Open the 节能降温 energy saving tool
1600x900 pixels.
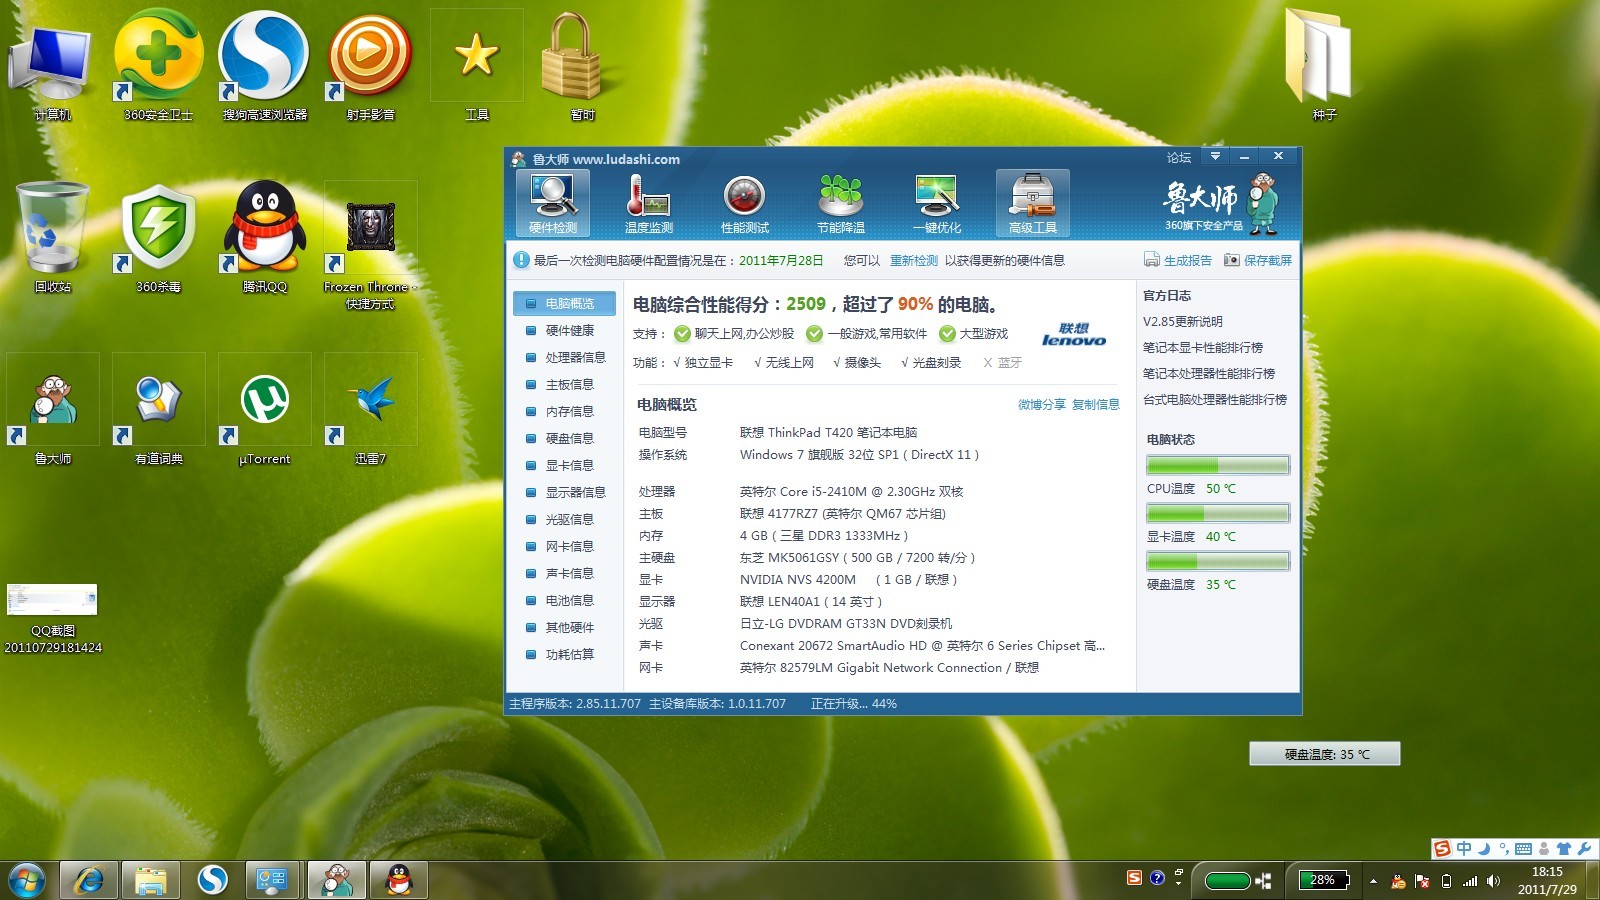click(x=841, y=204)
